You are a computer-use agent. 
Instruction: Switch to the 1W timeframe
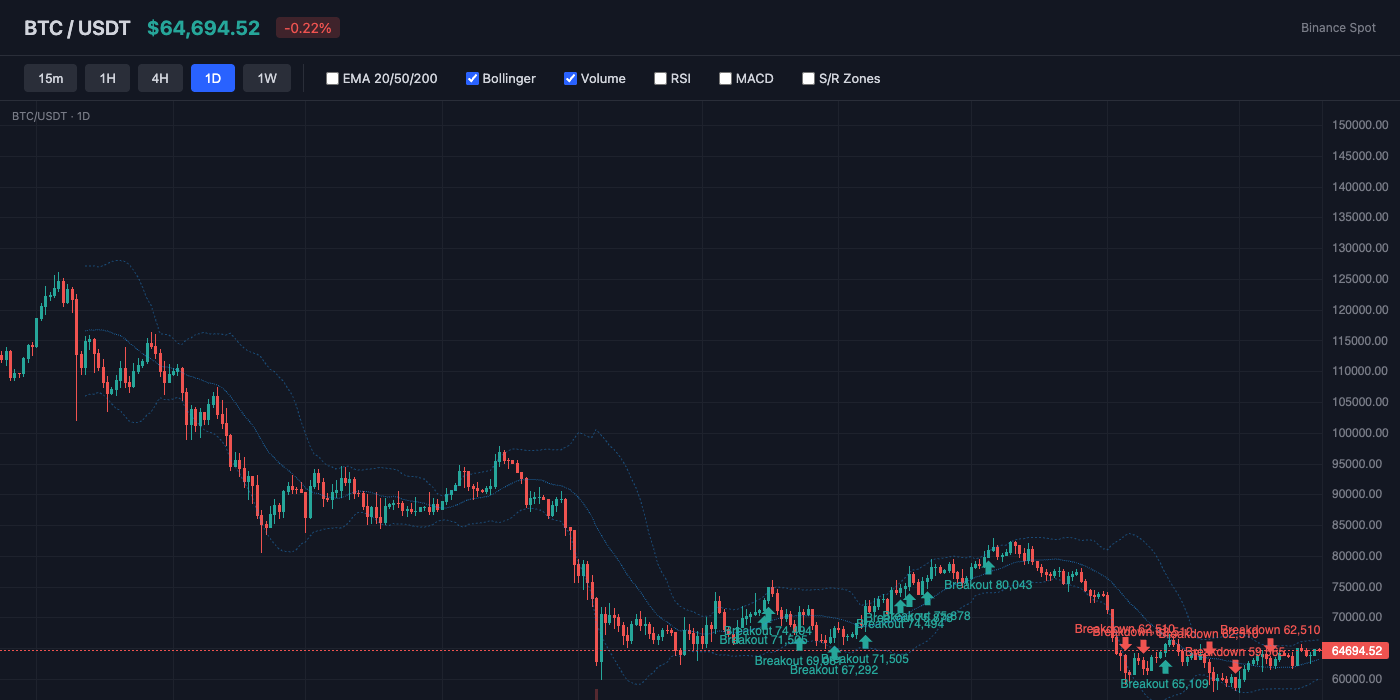pos(267,78)
